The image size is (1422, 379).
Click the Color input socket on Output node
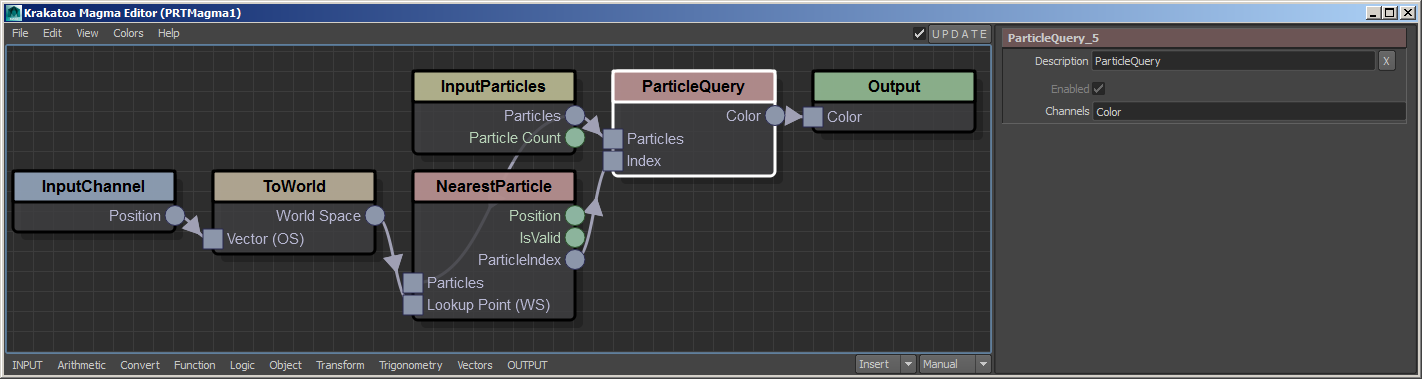point(813,117)
